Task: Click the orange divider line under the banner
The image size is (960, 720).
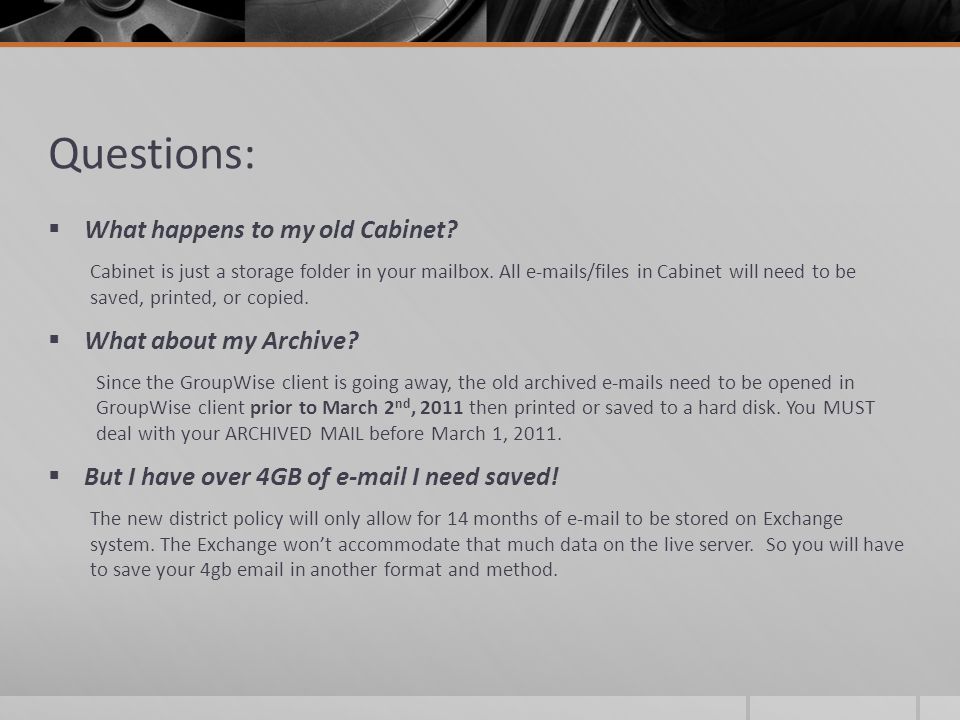Action: click(480, 44)
